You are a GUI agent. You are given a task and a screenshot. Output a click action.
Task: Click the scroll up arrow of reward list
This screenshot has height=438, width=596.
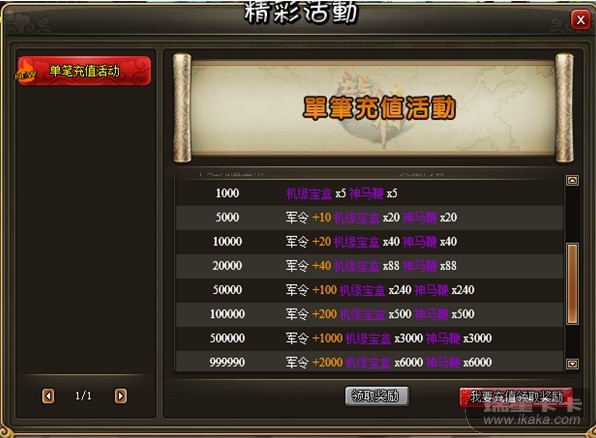(x=572, y=180)
